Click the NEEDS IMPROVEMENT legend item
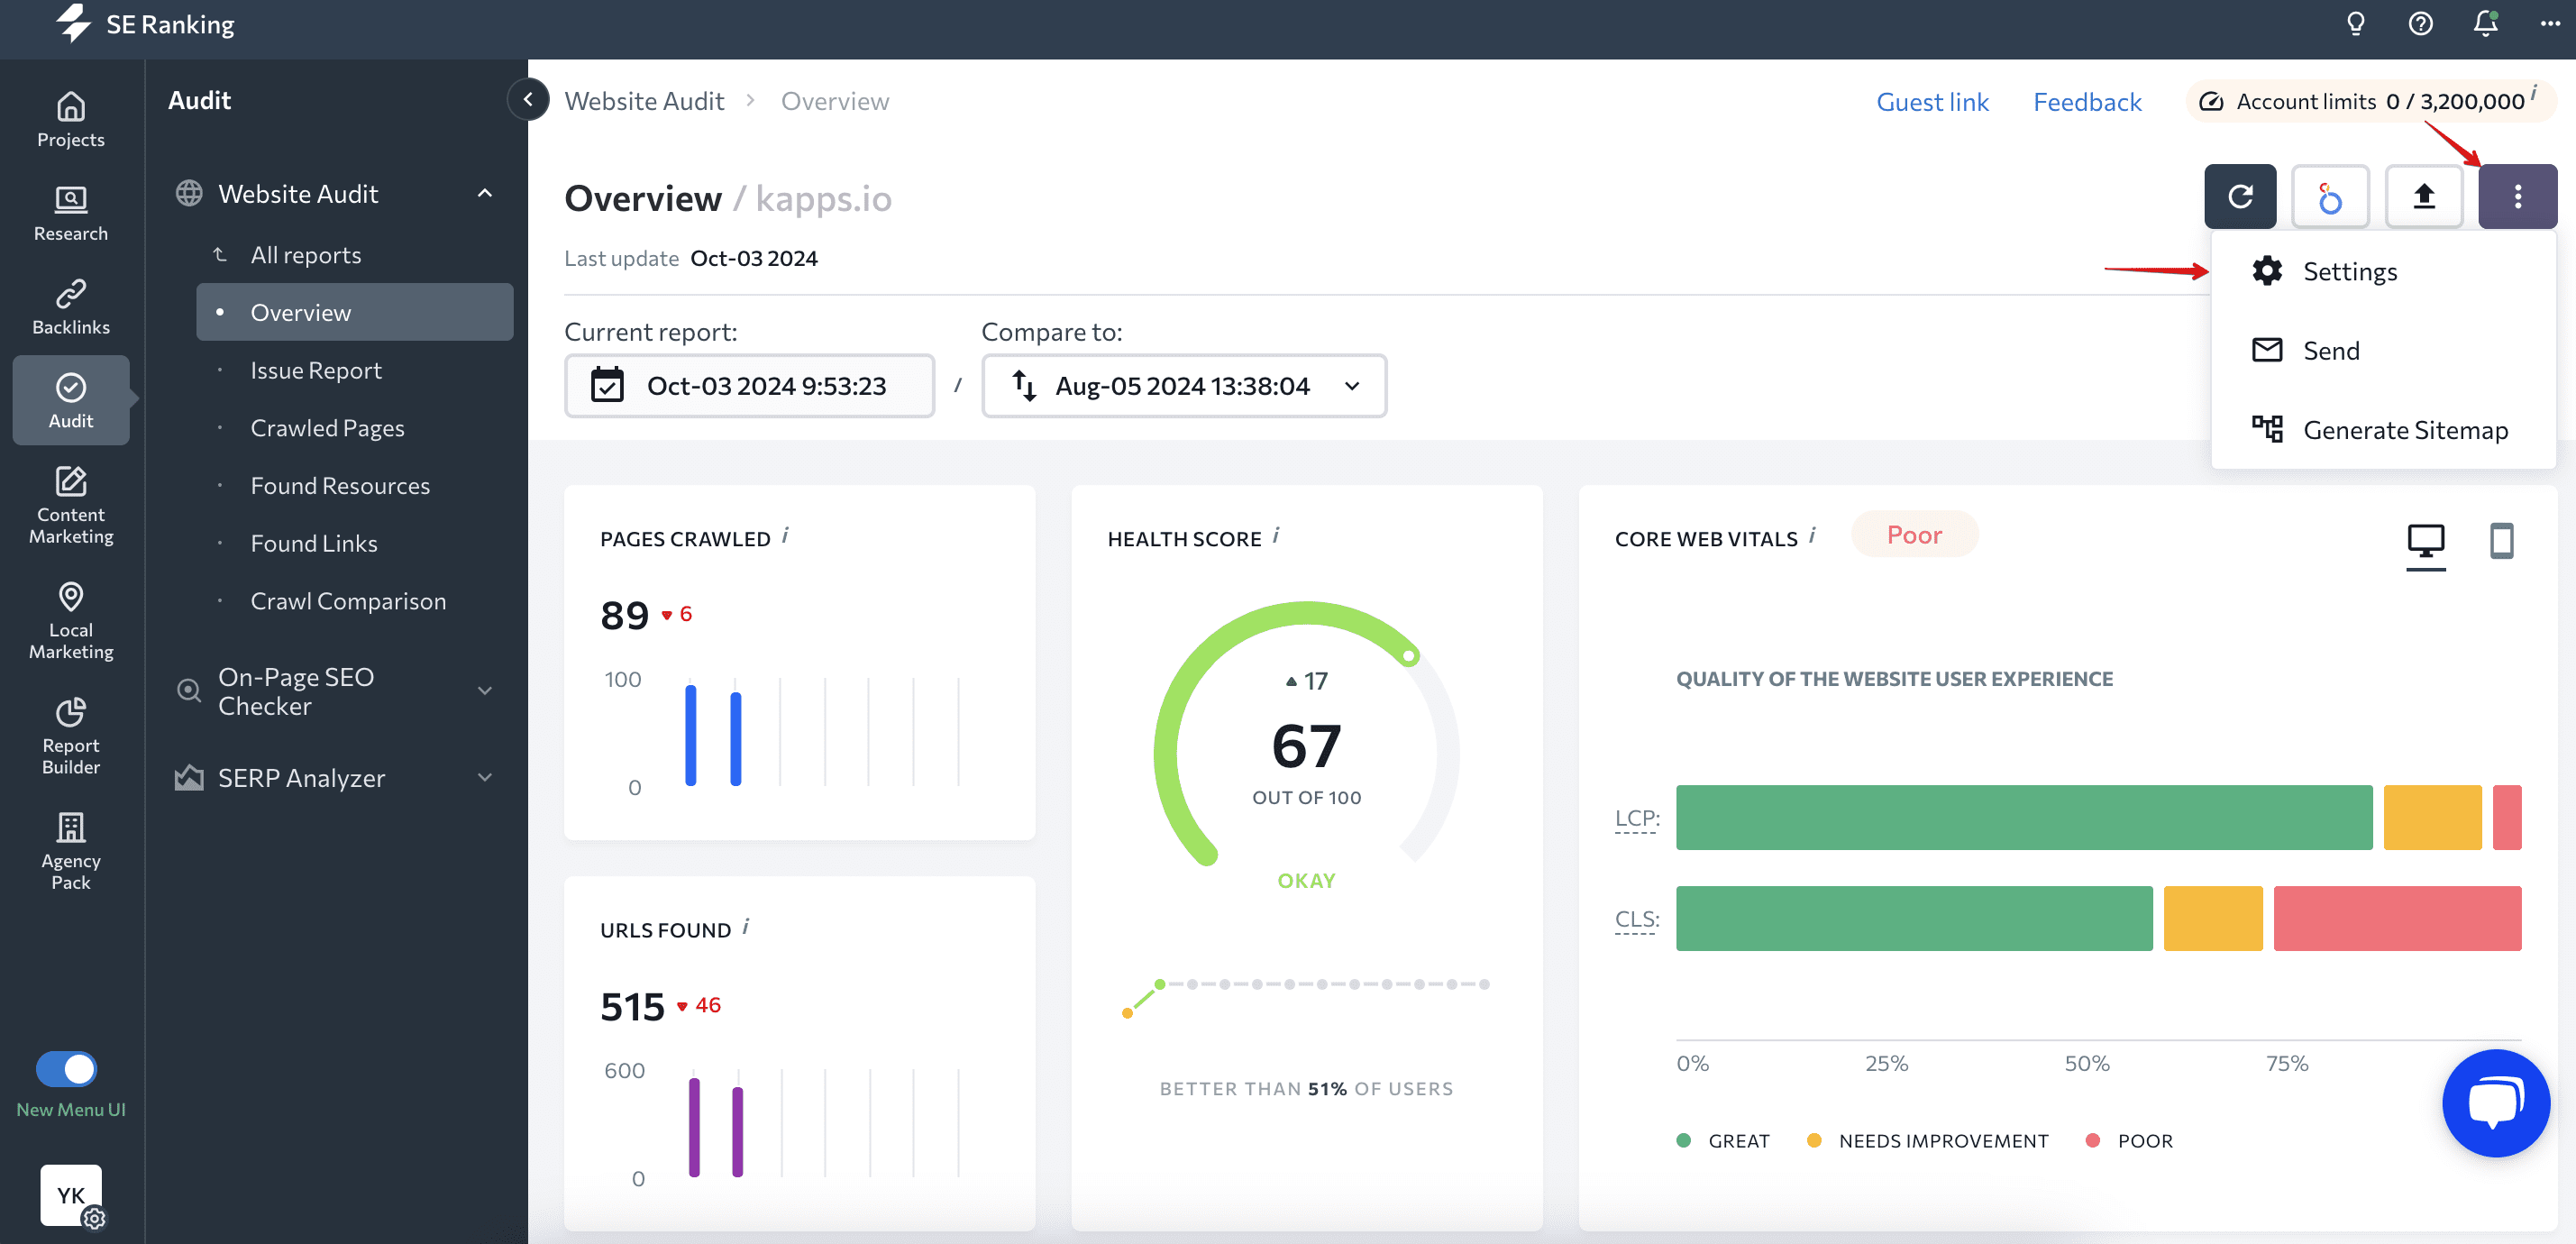2576x1244 pixels. (x=1927, y=1140)
